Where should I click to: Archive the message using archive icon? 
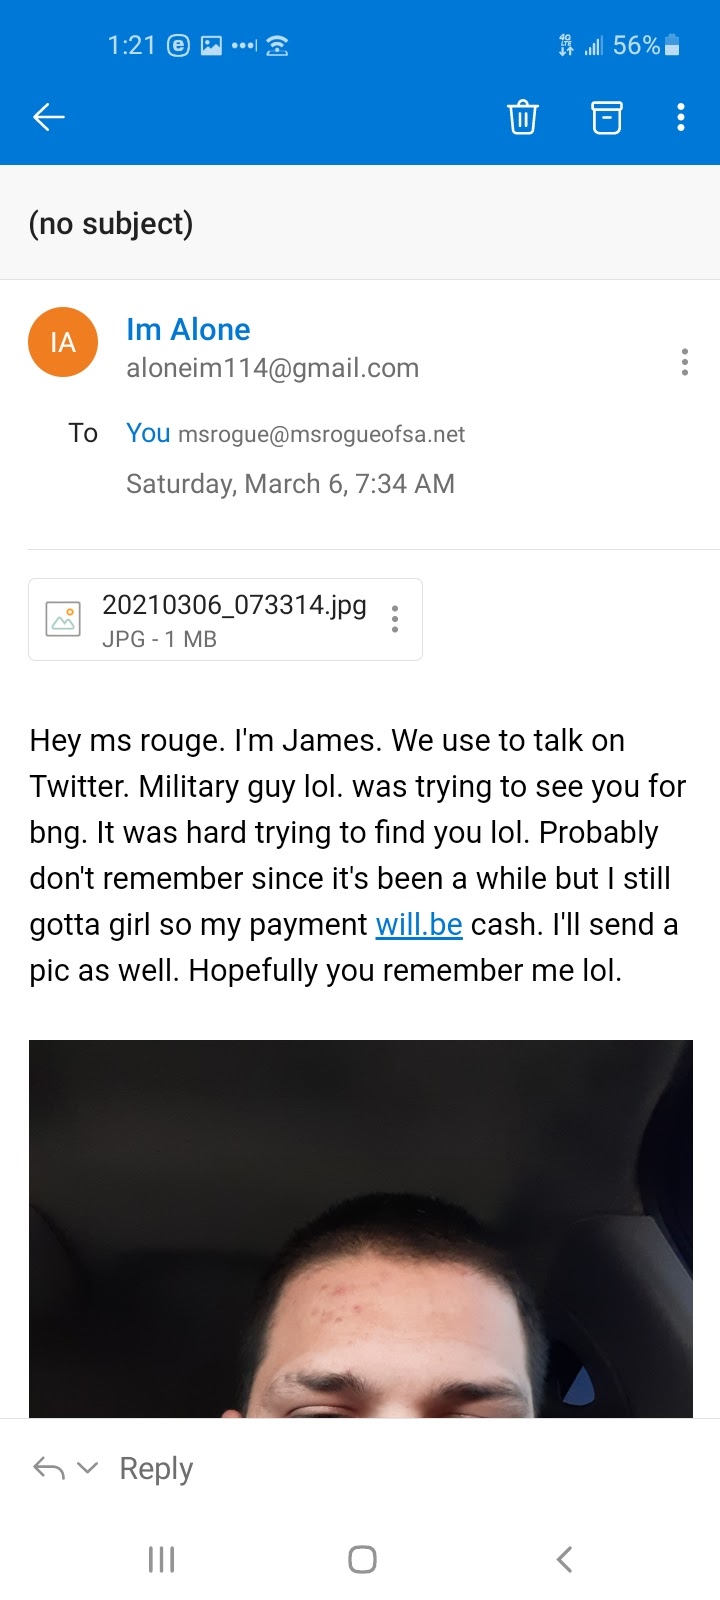tap(606, 117)
